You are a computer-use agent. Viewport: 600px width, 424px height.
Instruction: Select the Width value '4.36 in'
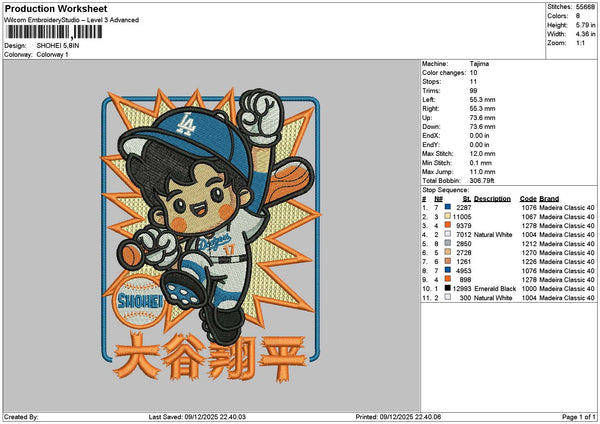585,34
